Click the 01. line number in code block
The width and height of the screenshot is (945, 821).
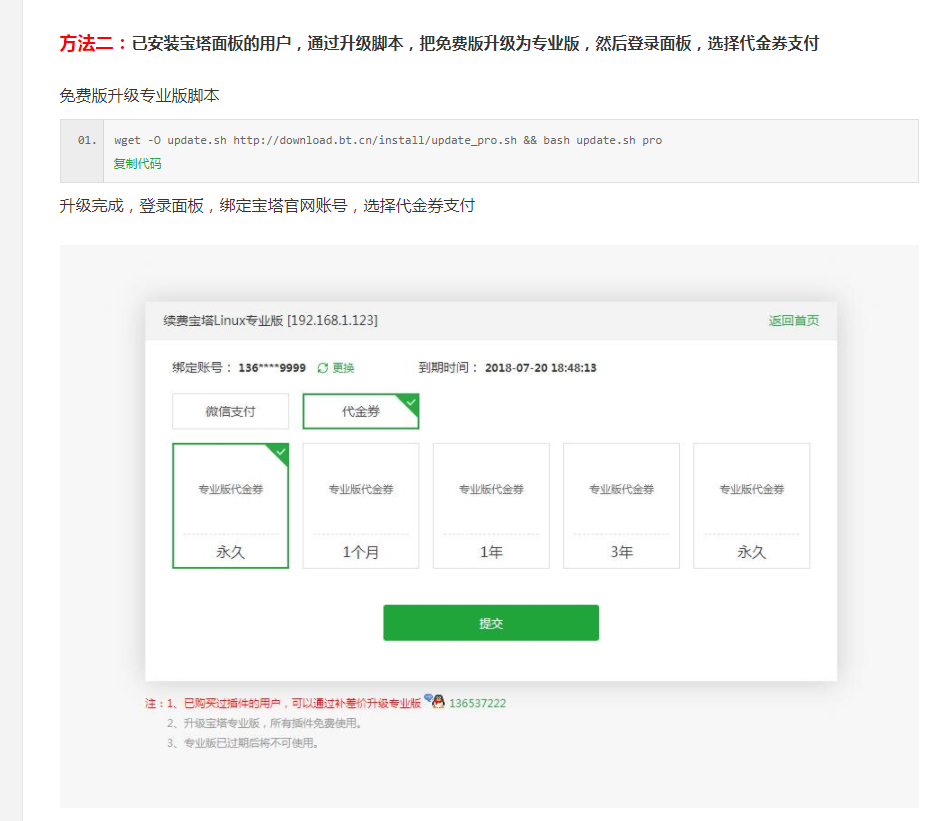pos(87,140)
